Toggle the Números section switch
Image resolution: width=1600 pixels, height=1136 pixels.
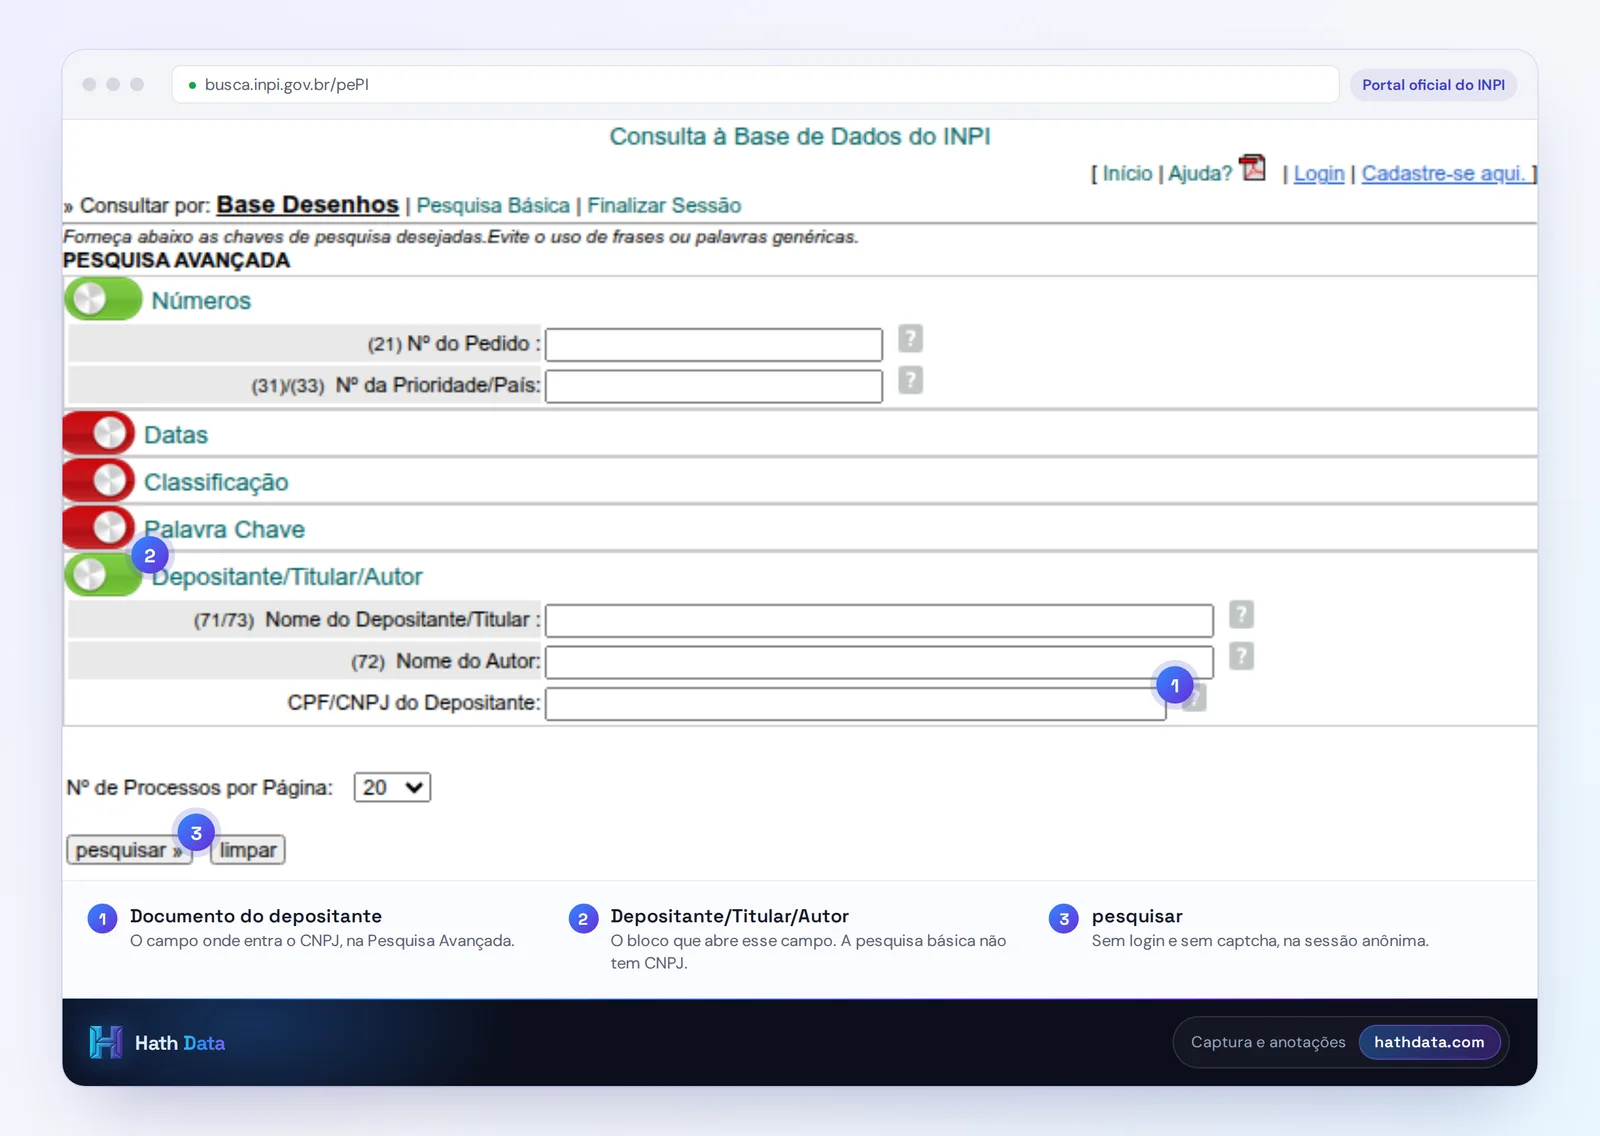[103, 299]
